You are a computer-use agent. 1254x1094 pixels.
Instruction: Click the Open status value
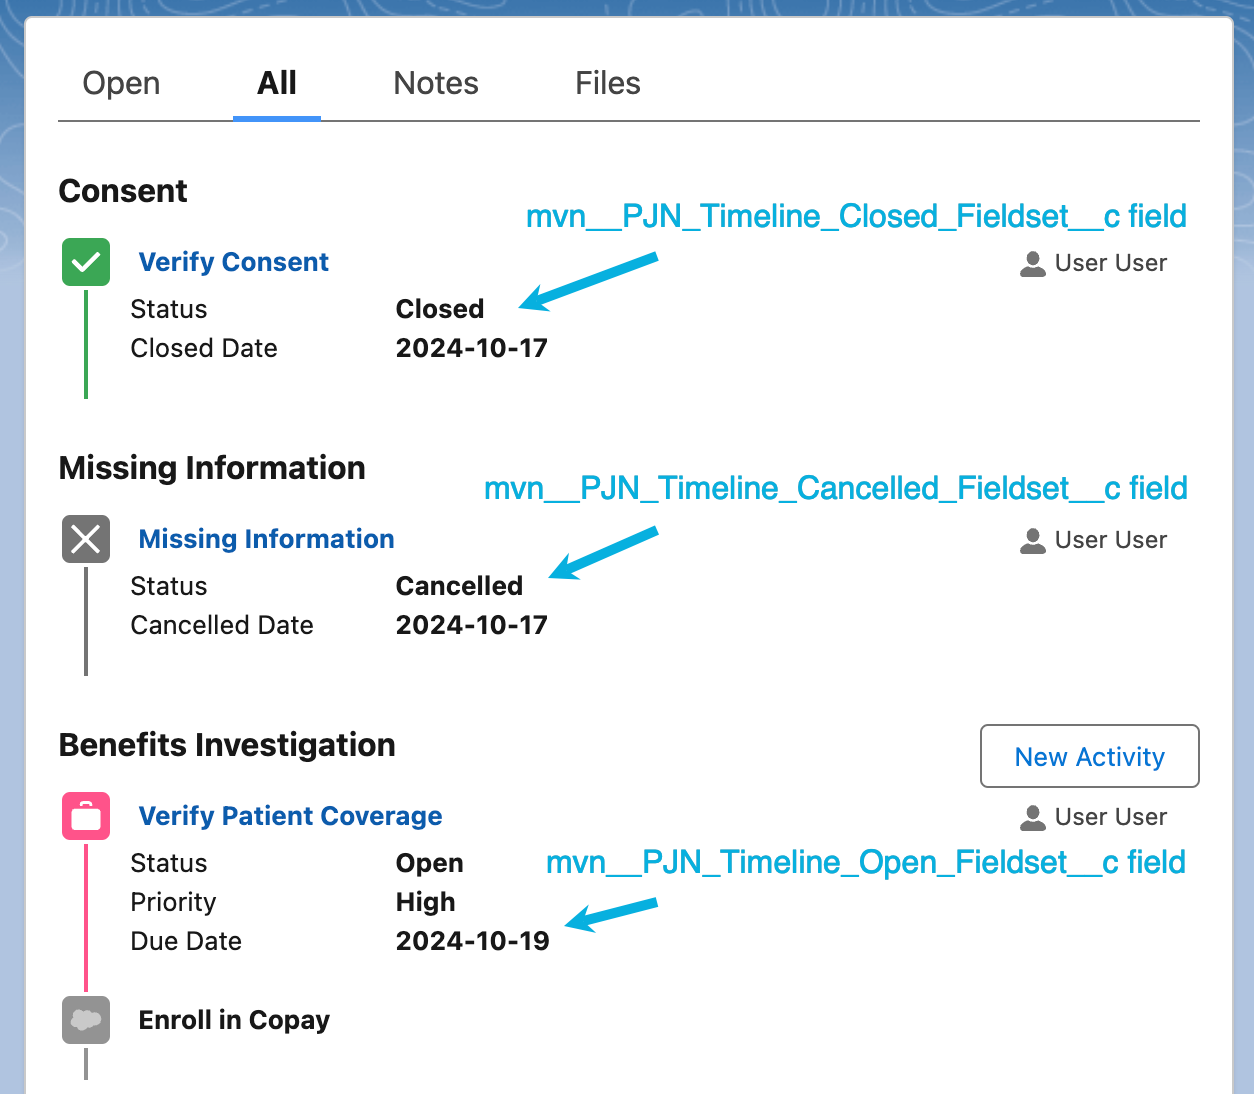pos(430,863)
